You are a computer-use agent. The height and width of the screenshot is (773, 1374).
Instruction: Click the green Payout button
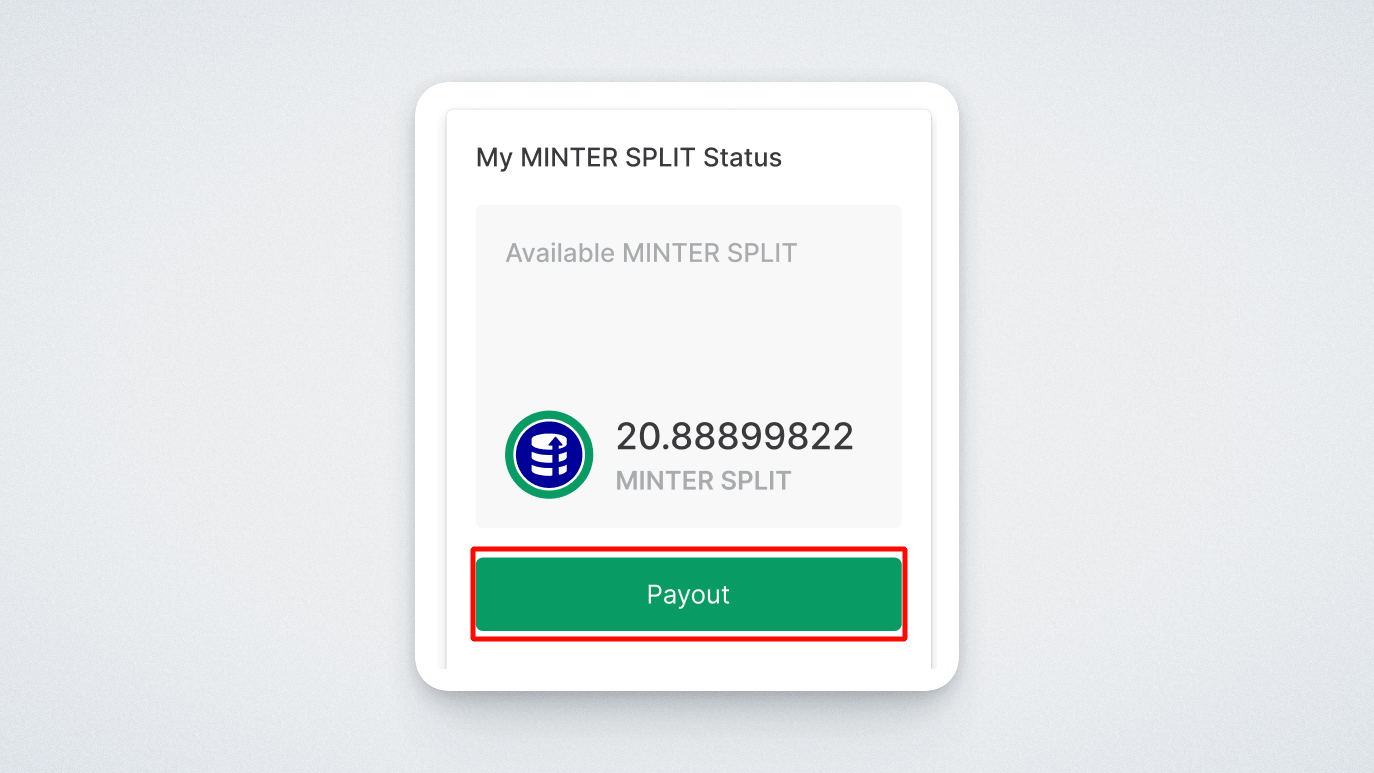tap(688, 594)
